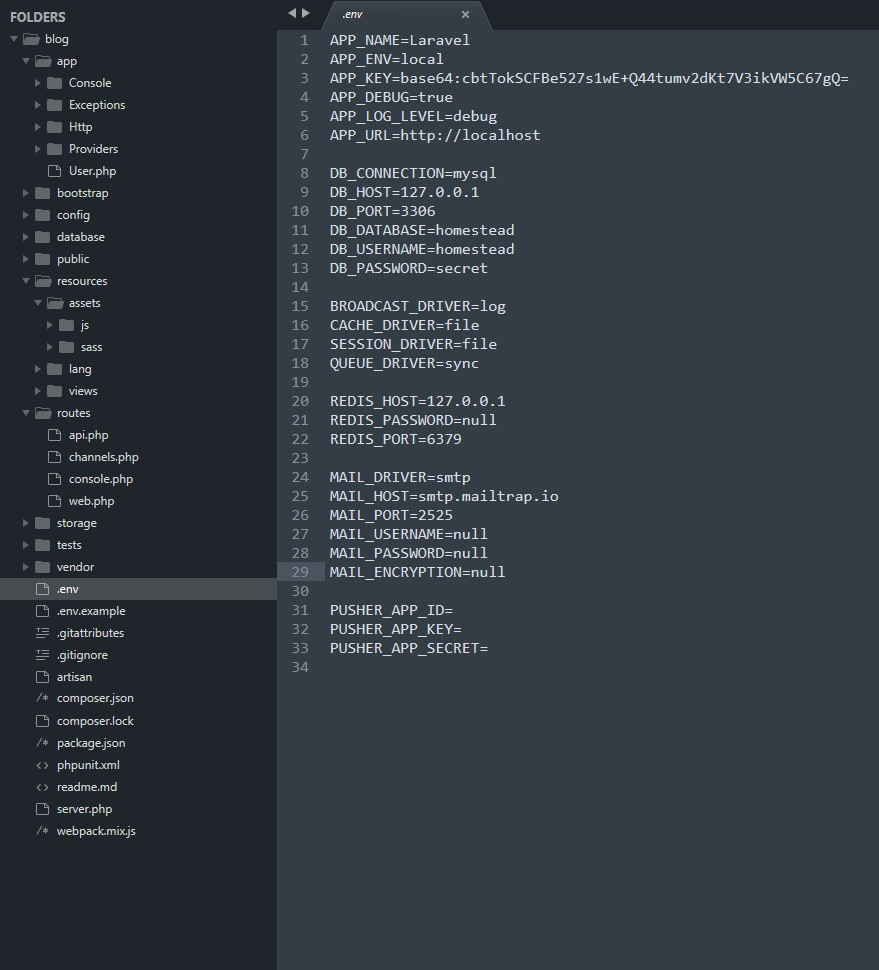The height and width of the screenshot is (970, 879).
Task: Click the phpunit.xml code icon
Action: (42, 765)
